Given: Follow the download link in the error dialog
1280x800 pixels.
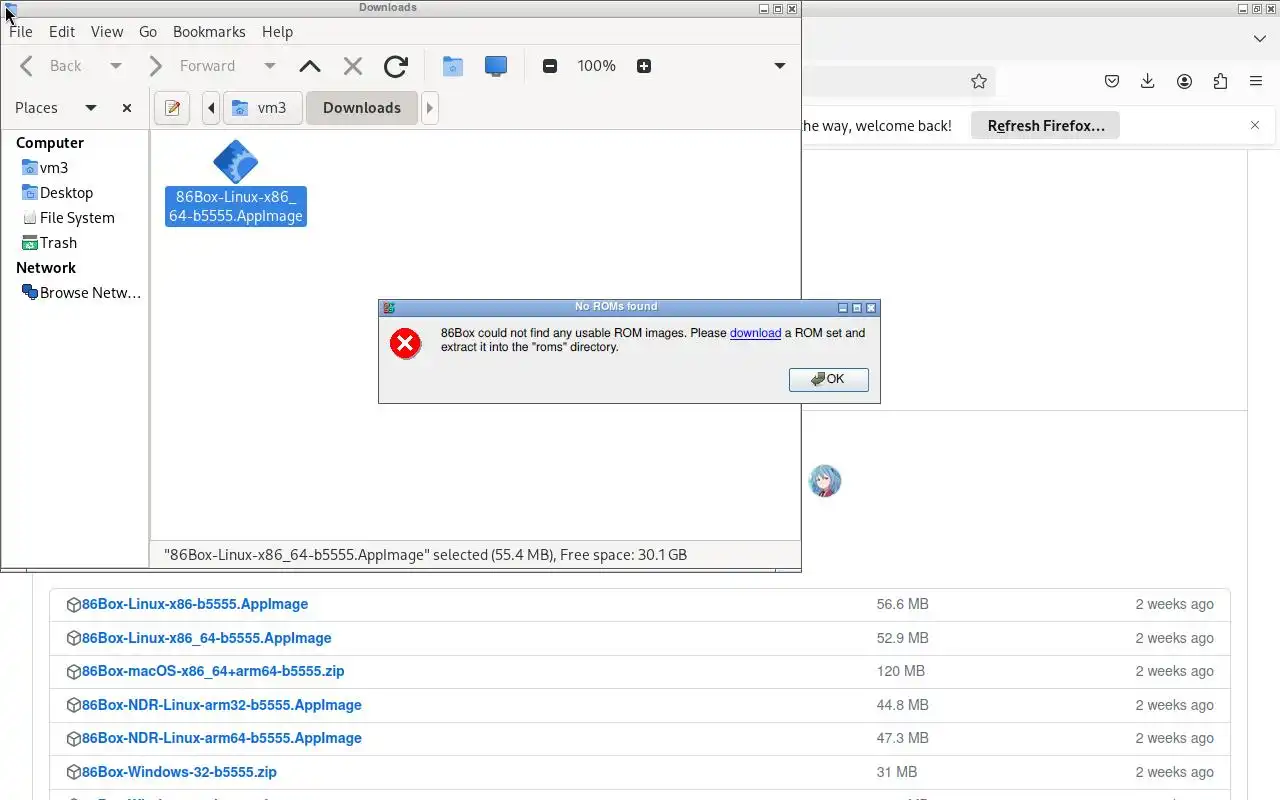Looking at the screenshot, I should (755, 333).
